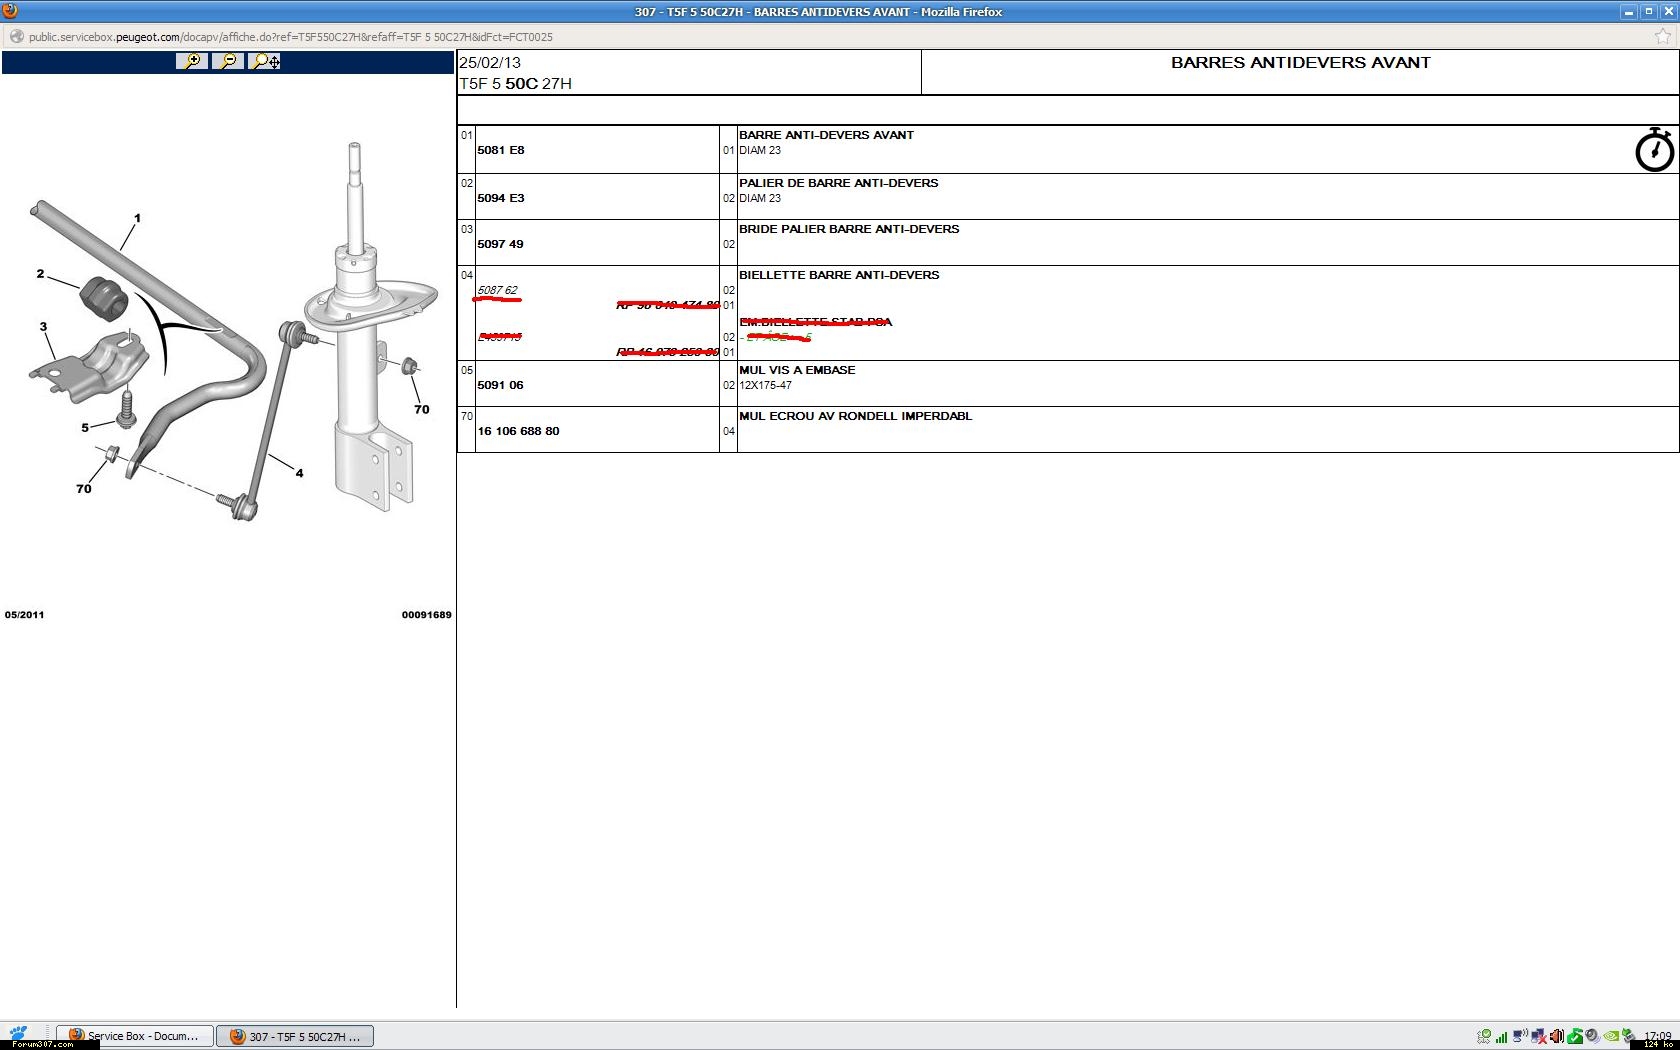The height and width of the screenshot is (1050, 1680).
Task: Click PALIER DE BARRE ANTI-DEVERS description
Action: point(838,183)
